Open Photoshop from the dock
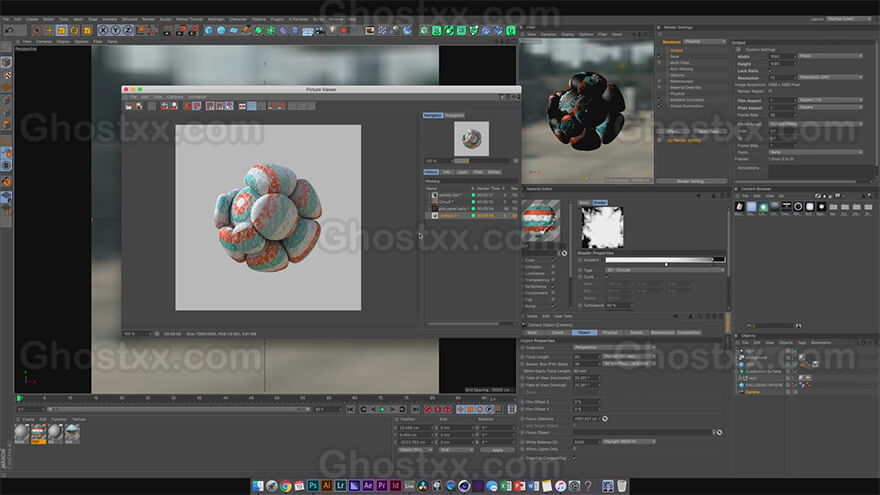880x495 pixels. pos(313,486)
